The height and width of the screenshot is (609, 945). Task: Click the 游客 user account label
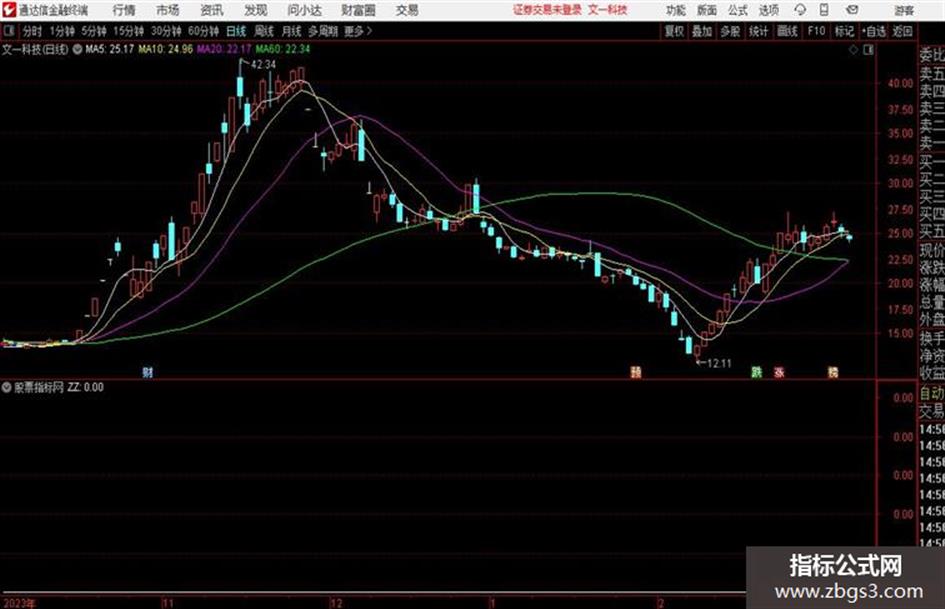pos(904,10)
